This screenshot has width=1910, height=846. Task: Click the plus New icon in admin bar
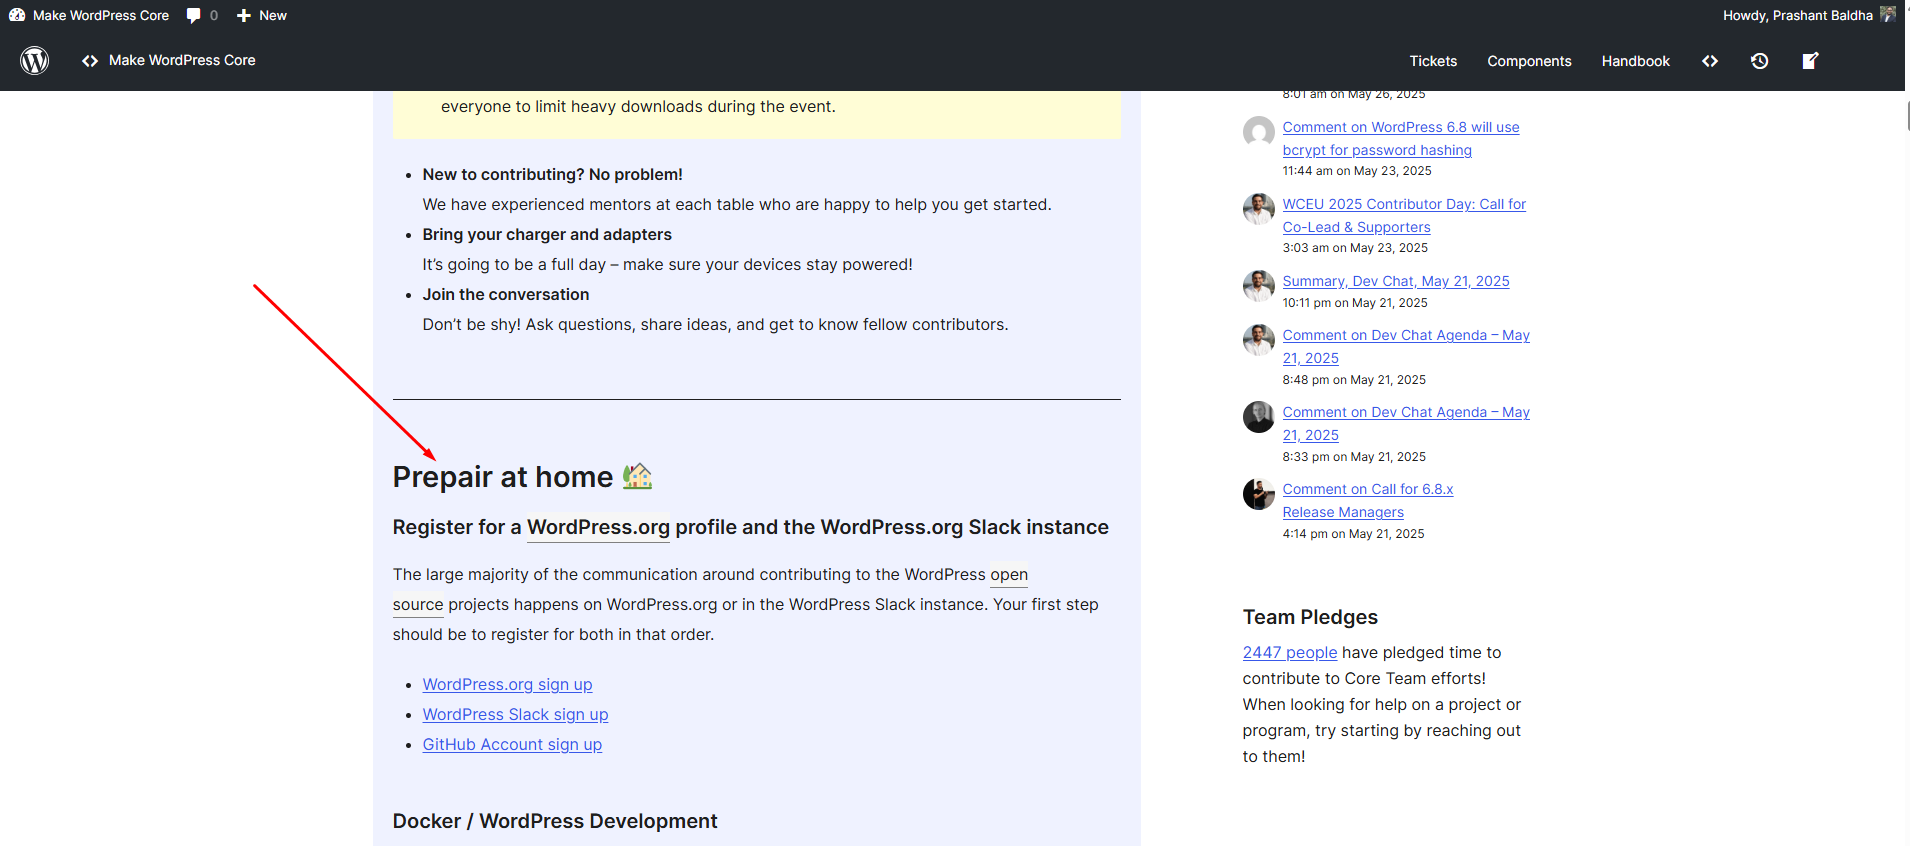[x=243, y=15]
